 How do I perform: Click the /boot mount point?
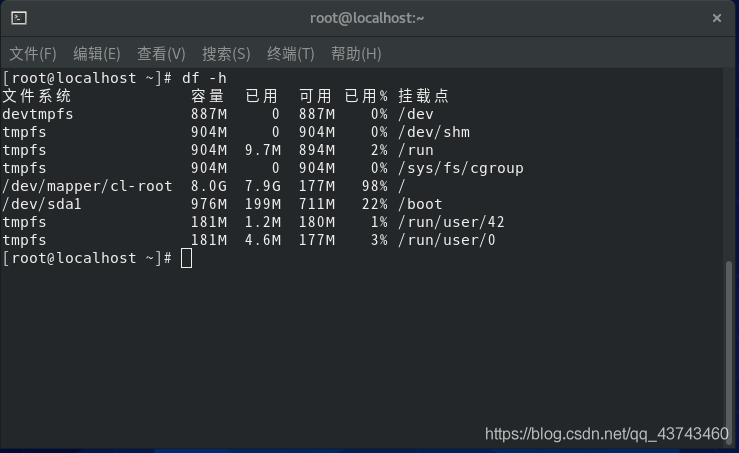click(x=420, y=204)
